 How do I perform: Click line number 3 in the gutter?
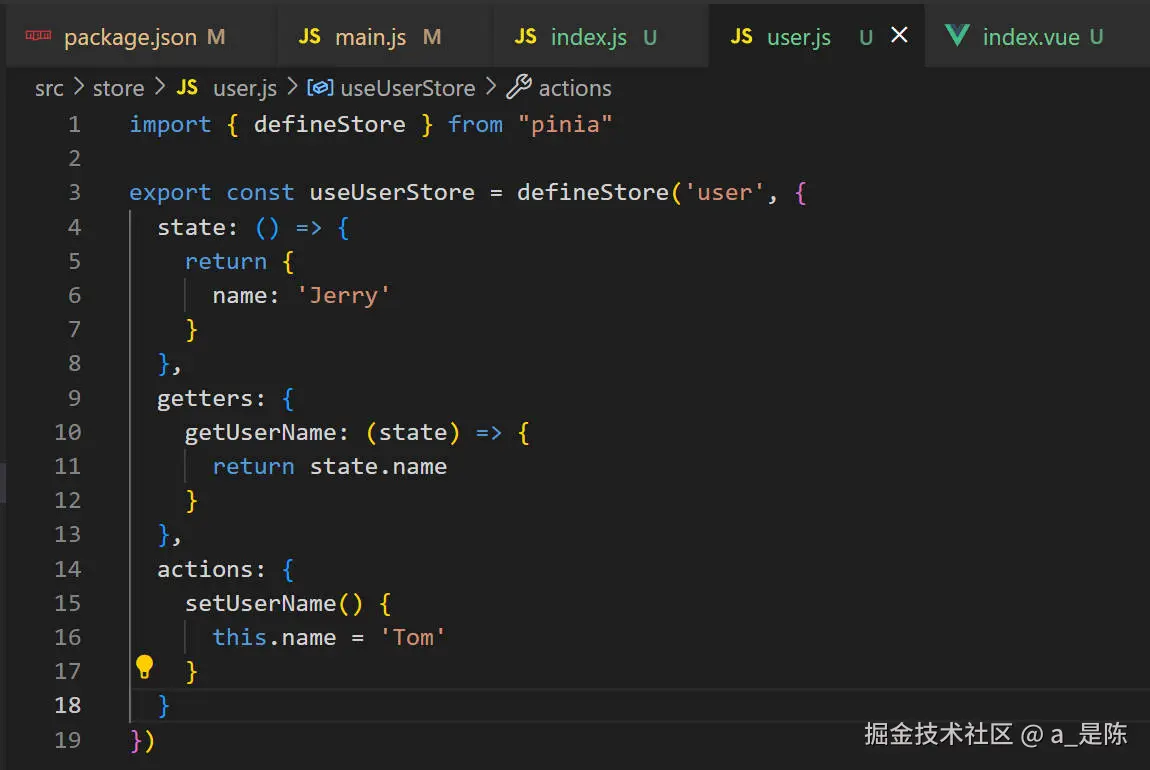(x=74, y=193)
